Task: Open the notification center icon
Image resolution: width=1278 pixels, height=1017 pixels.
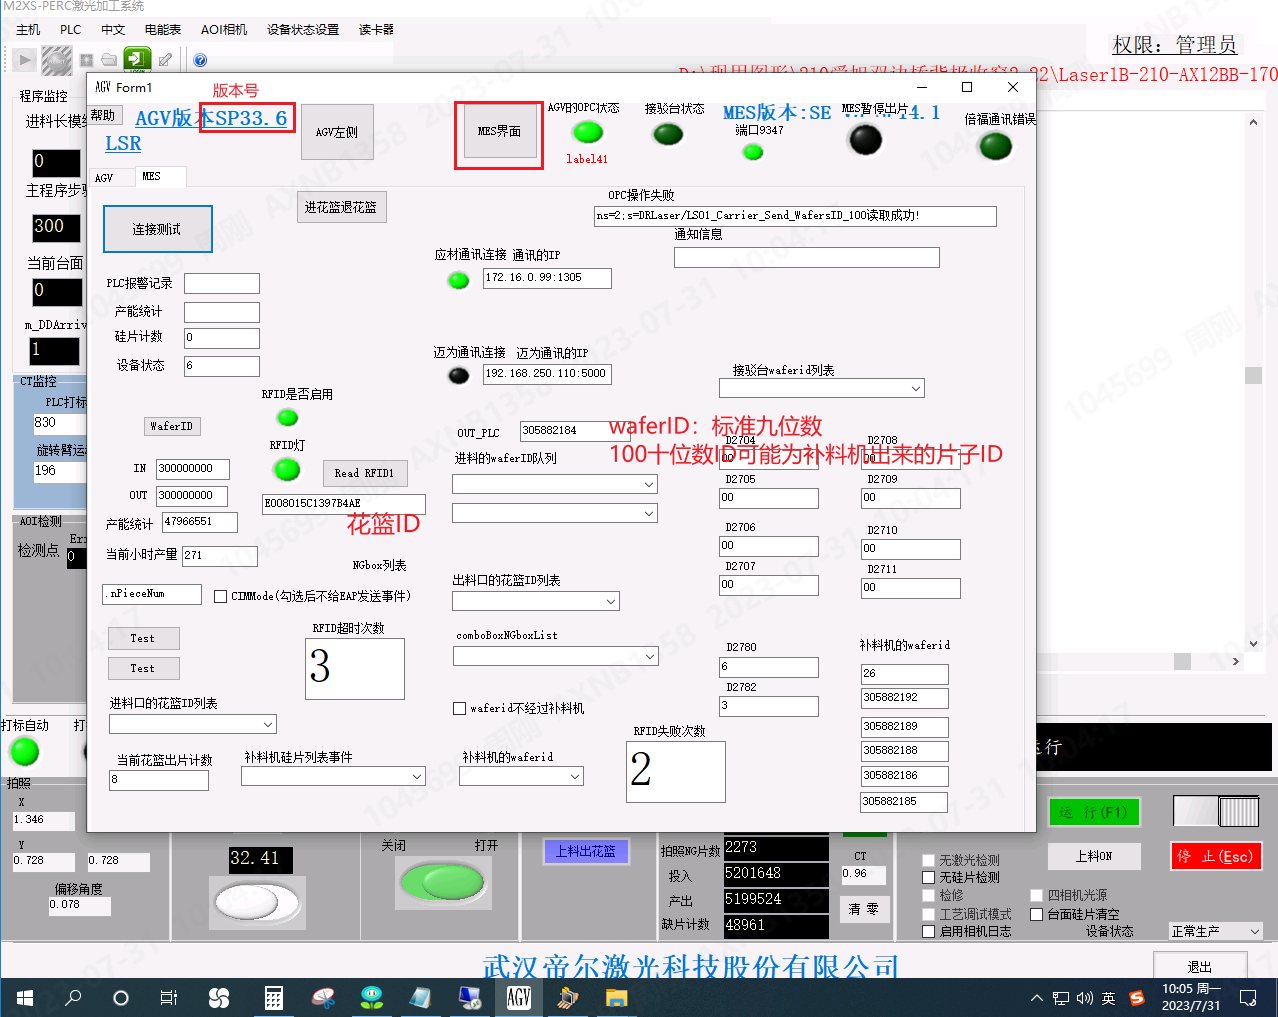Action: click(x=1248, y=998)
